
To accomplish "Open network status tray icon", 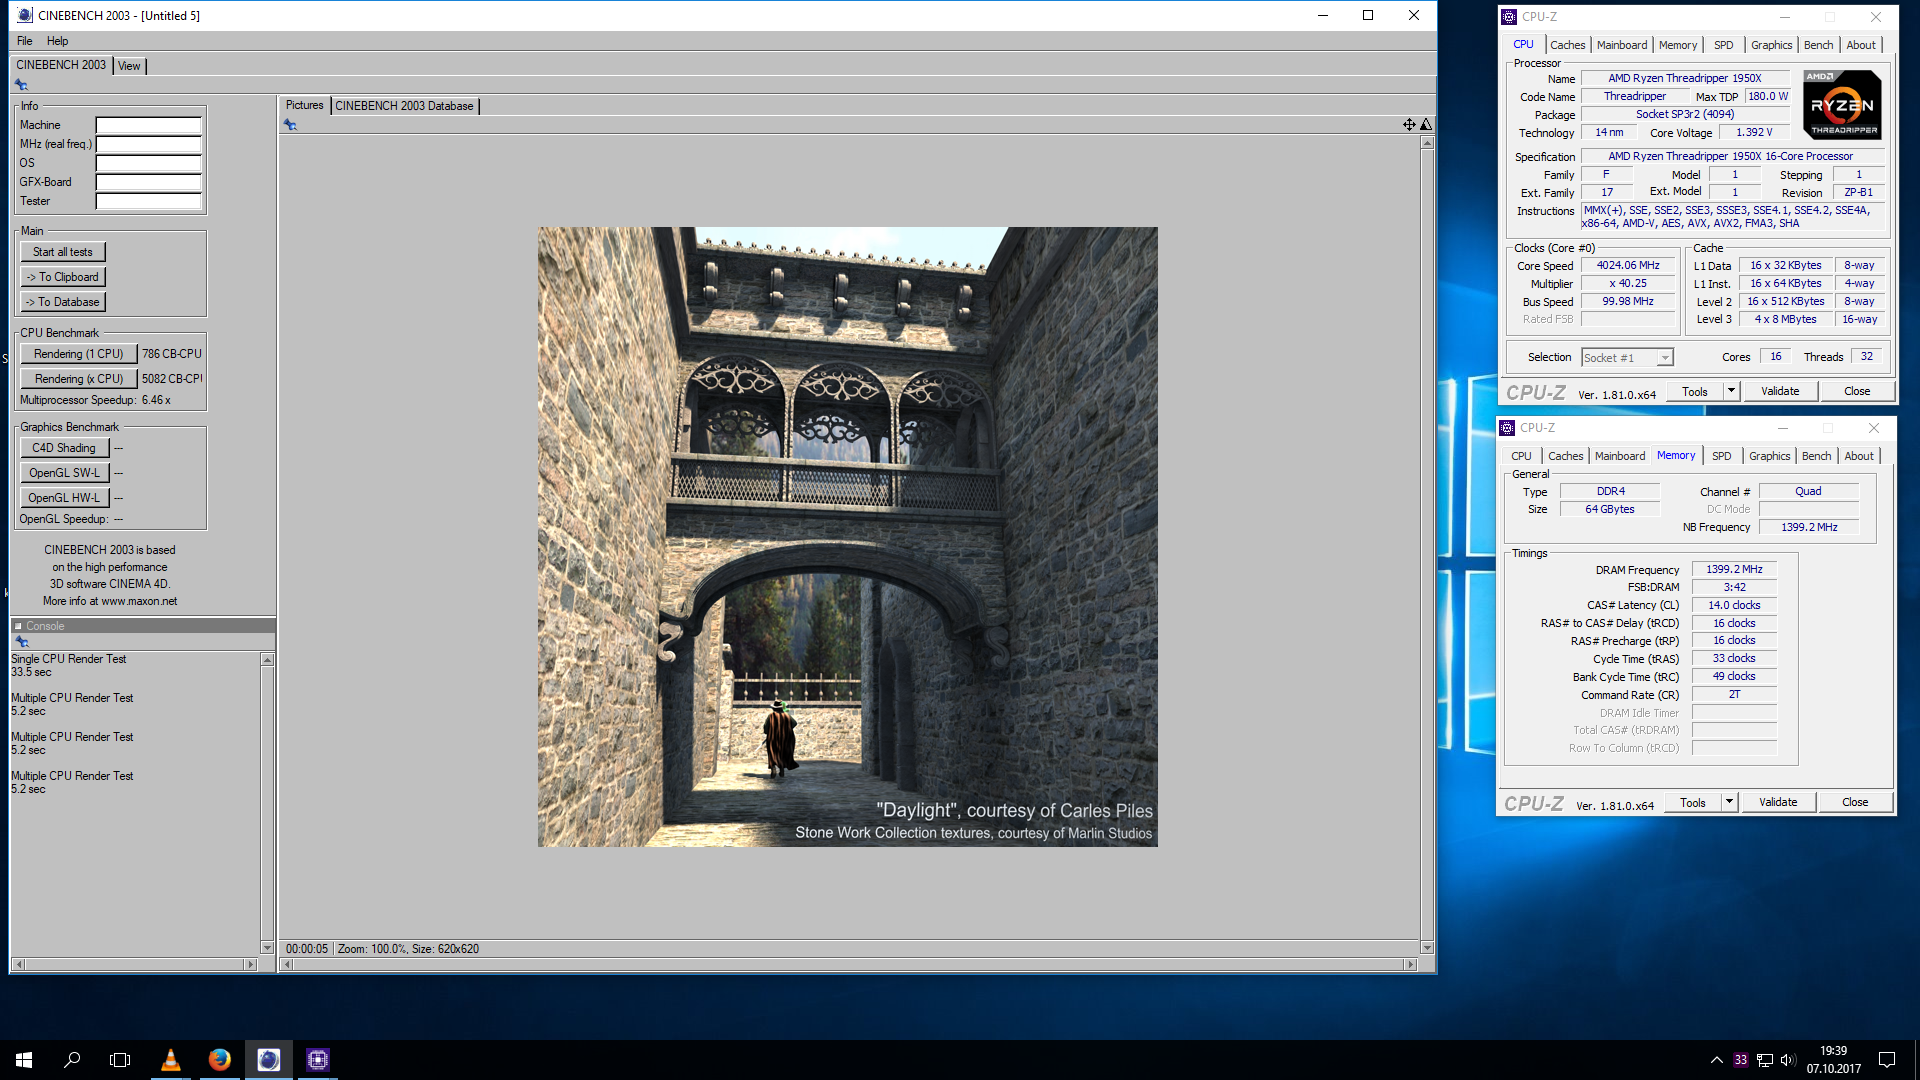I will [1765, 1060].
